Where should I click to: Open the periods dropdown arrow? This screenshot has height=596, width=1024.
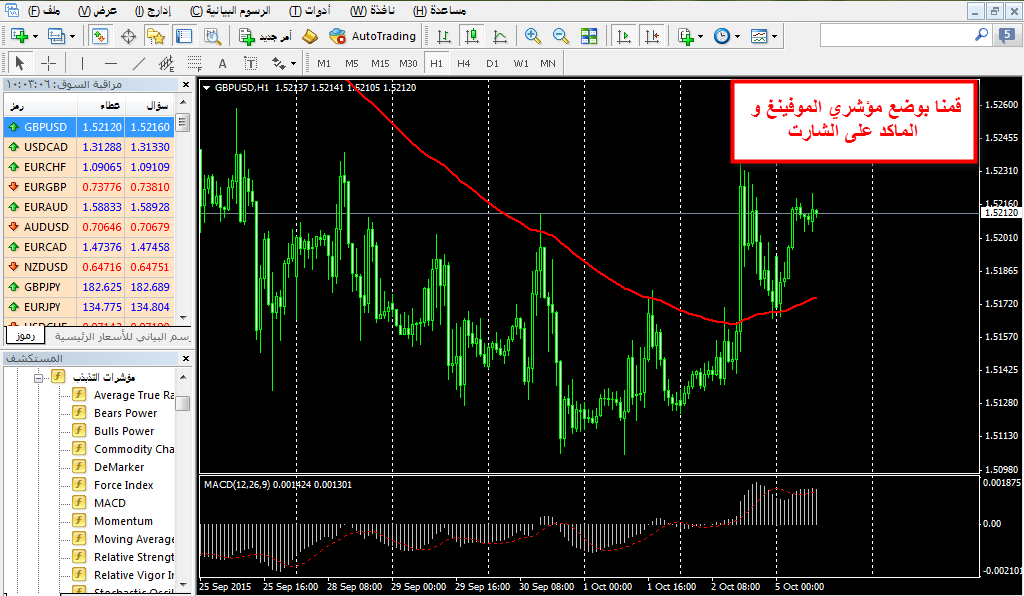(x=737, y=37)
